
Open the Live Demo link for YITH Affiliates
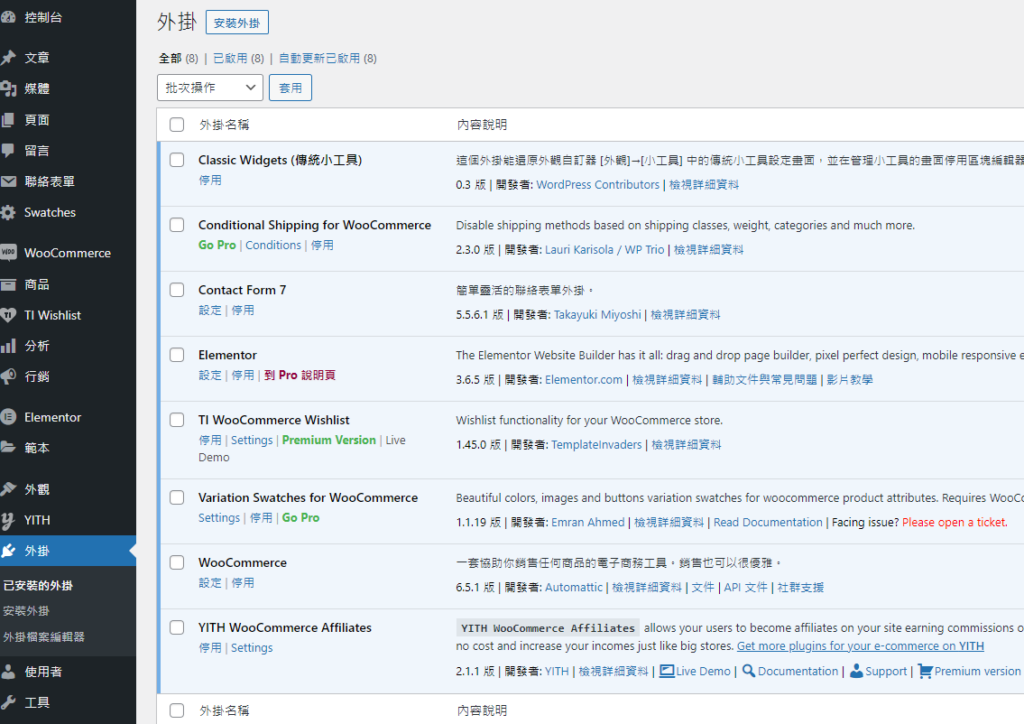pos(702,672)
